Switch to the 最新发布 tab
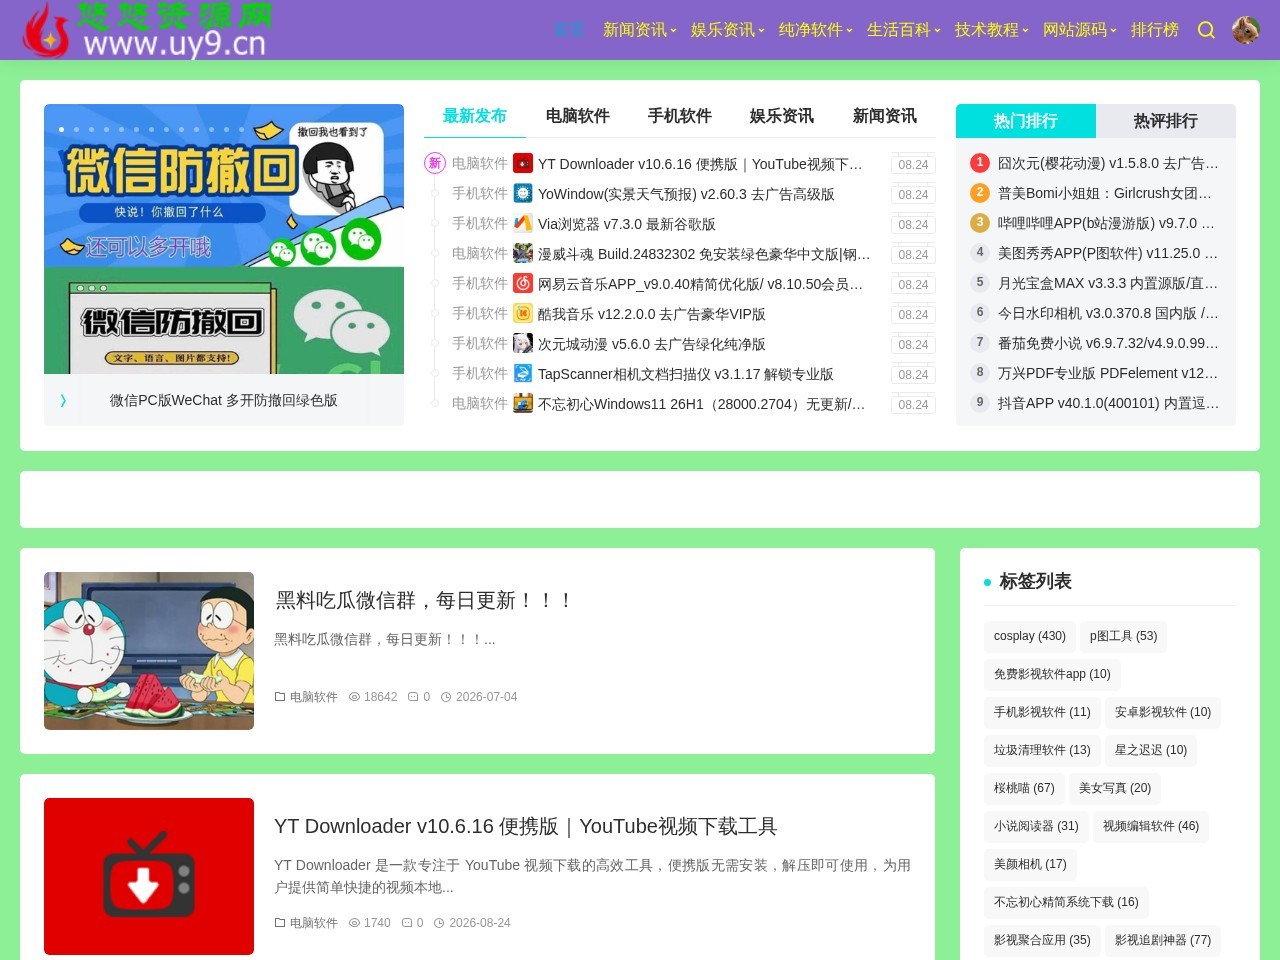The height and width of the screenshot is (960, 1280). click(x=475, y=116)
